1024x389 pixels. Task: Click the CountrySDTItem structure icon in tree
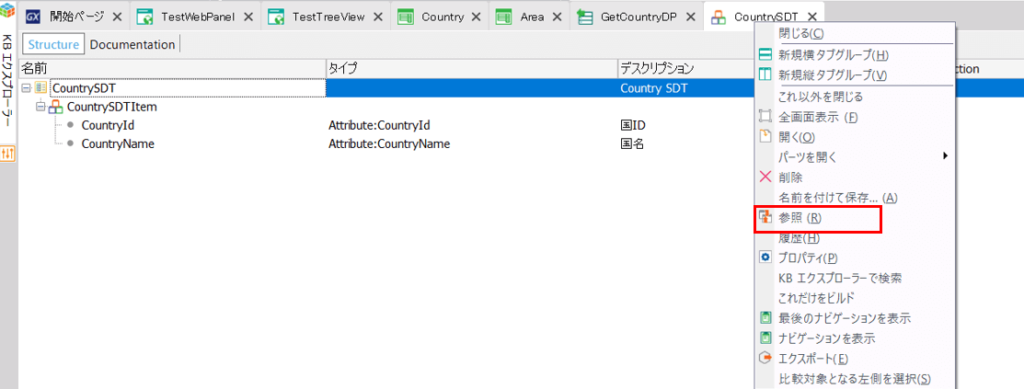(56, 106)
